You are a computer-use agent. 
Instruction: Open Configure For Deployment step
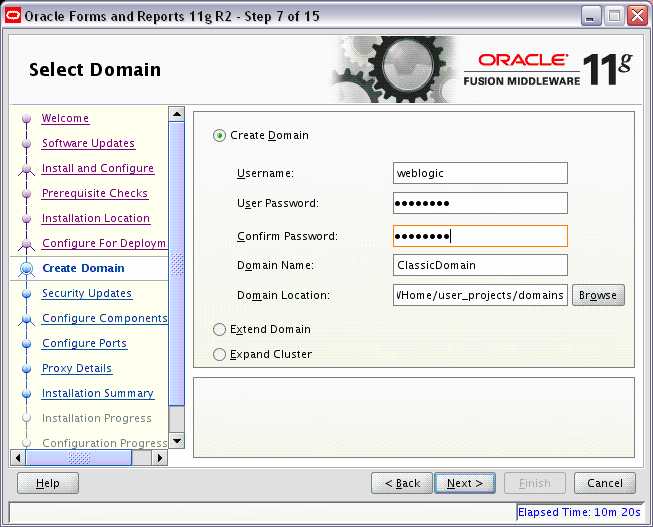(x=104, y=243)
